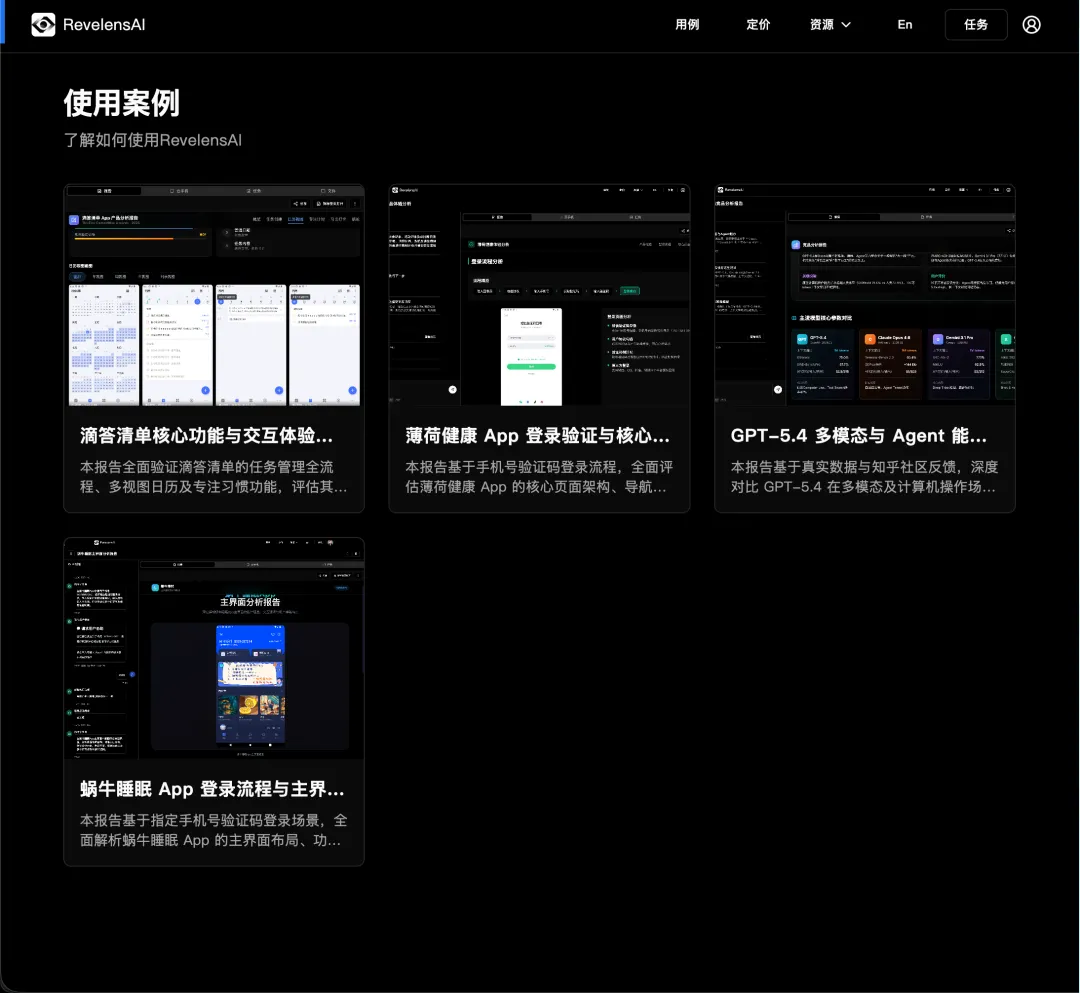The height and width of the screenshot is (993, 1080).
Task: Open the 薄荷健康 App case thumbnail
Action: point(539,295)
